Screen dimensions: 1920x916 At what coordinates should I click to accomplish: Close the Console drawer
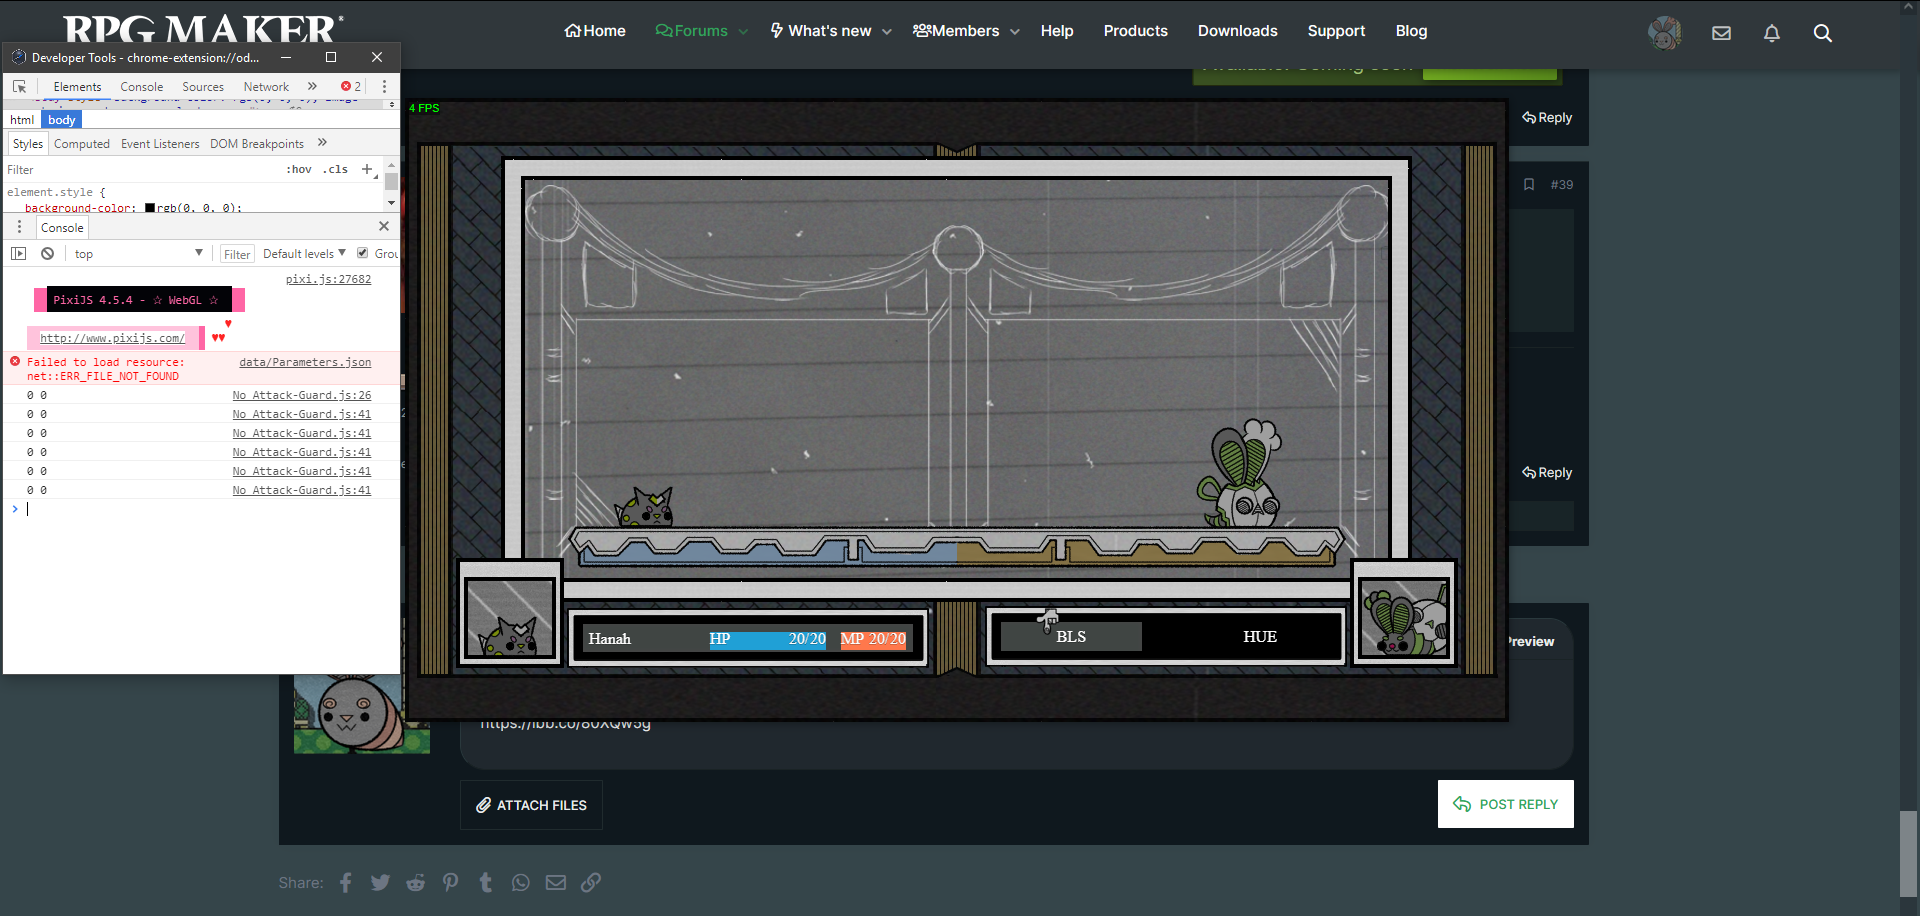384,227
